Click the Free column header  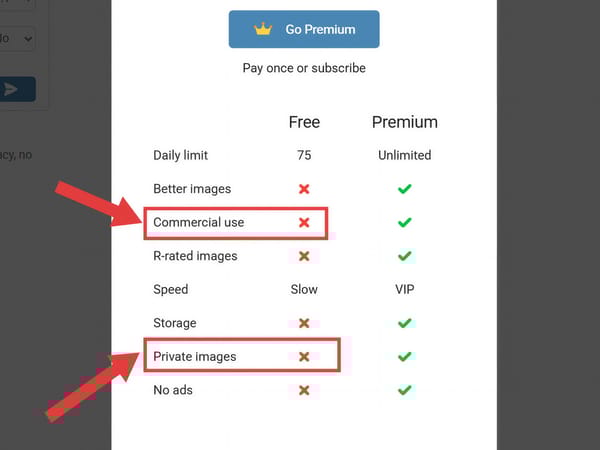304,122
